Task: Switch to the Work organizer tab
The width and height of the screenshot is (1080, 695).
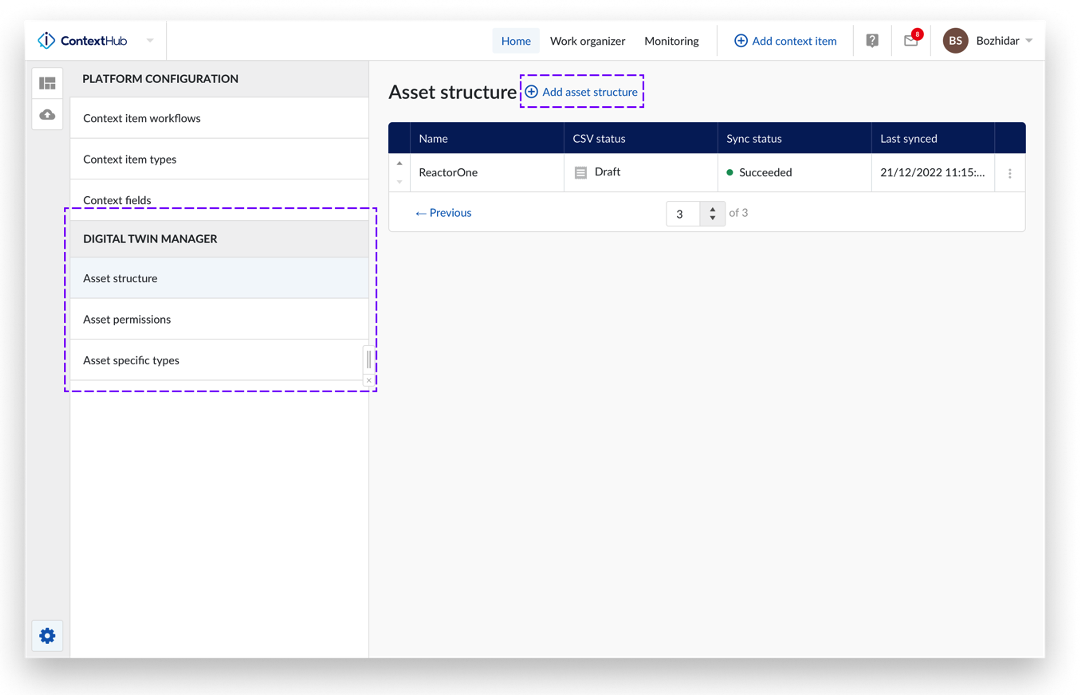Action: 587,41
